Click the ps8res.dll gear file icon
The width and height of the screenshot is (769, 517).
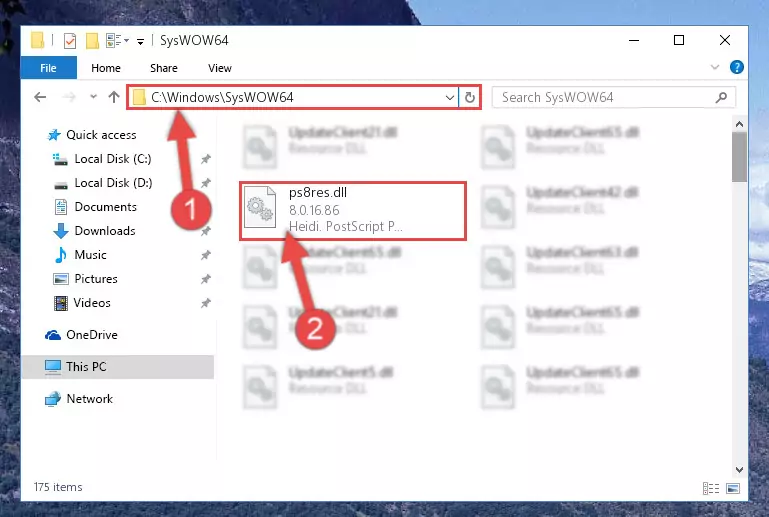[x=260, y=207]
